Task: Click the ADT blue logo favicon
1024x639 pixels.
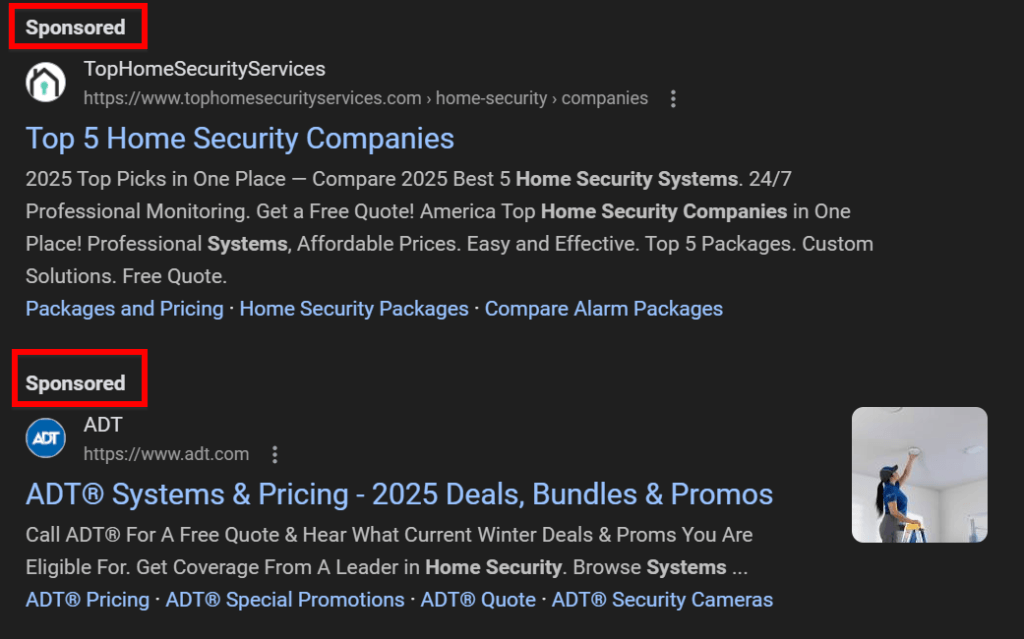Action: (45, 438)
